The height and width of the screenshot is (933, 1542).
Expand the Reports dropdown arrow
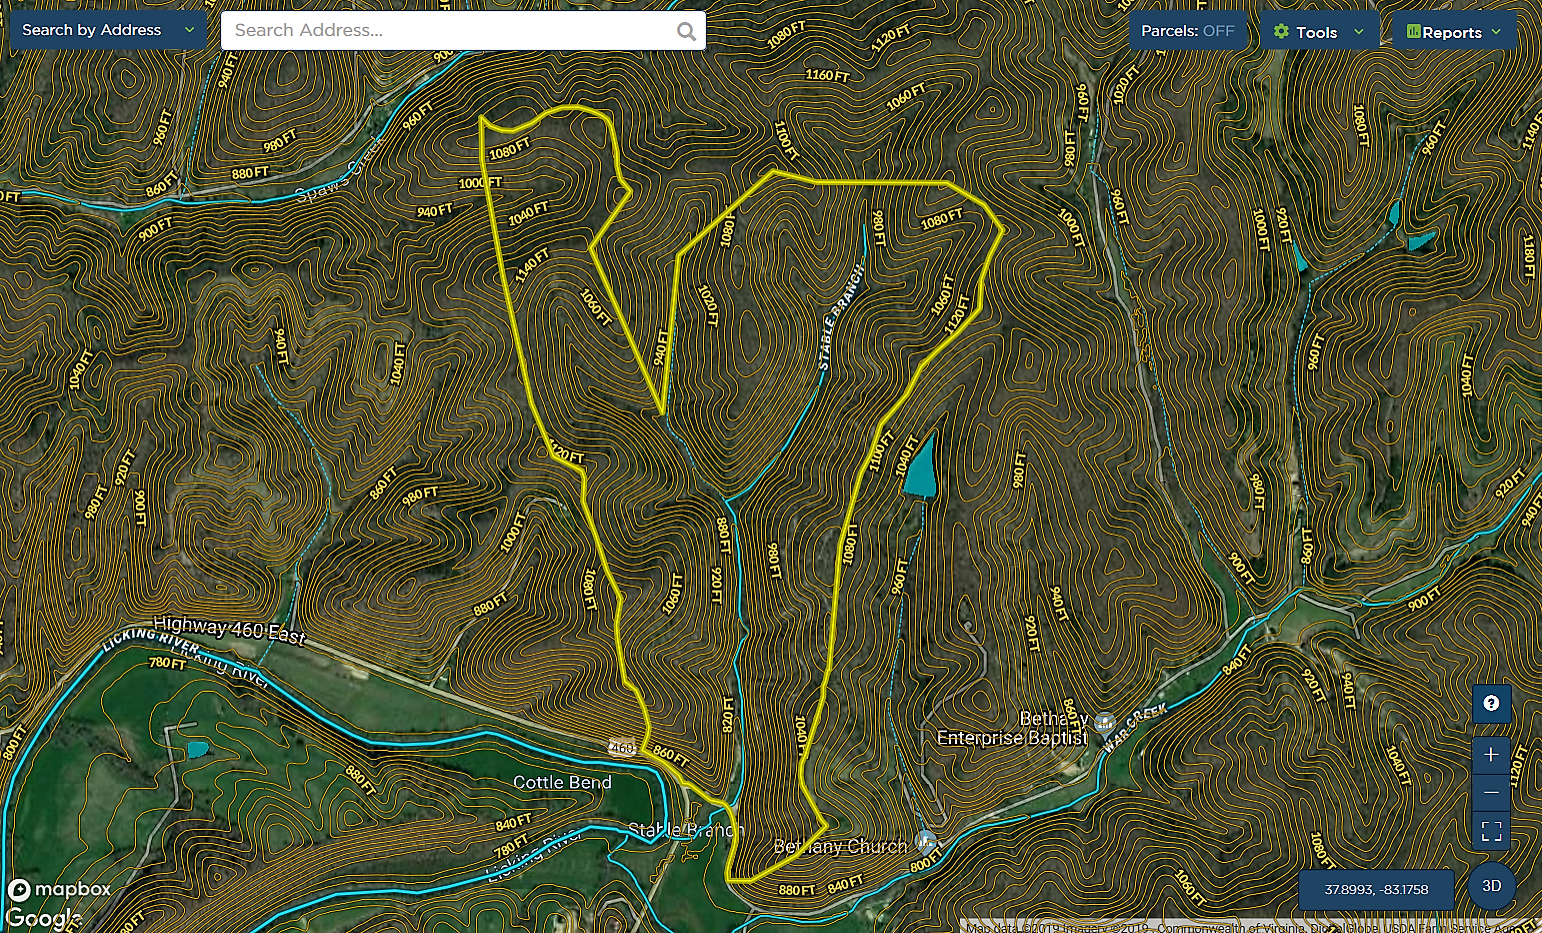point(1496,32)
